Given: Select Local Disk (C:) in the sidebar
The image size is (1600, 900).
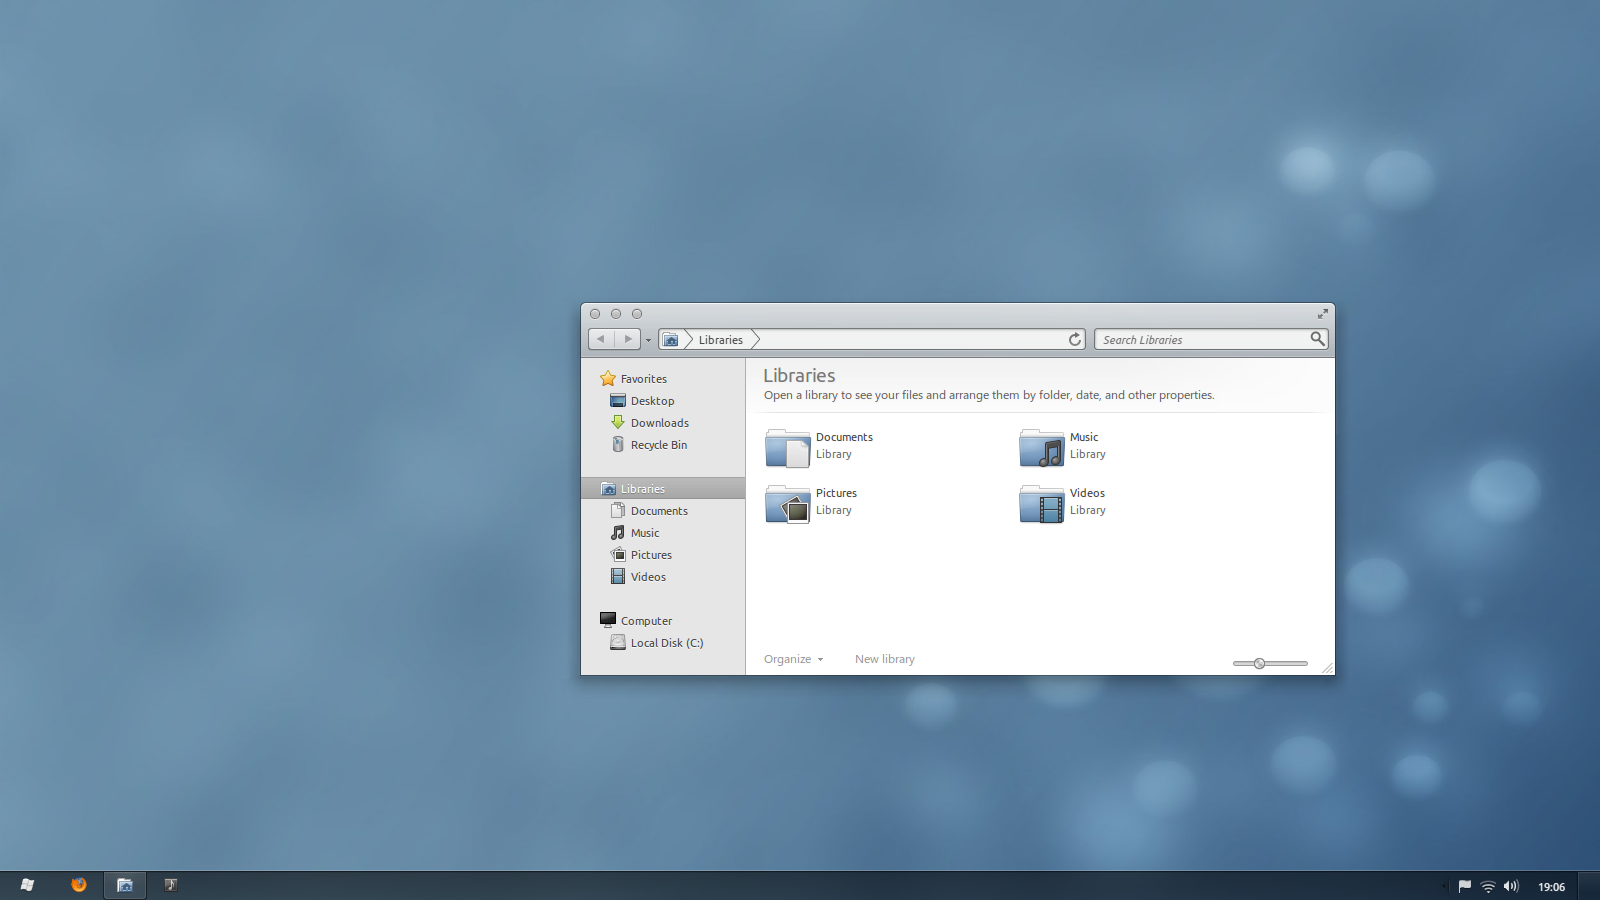Looking at the screenshot, I should (x=665, y=642).
